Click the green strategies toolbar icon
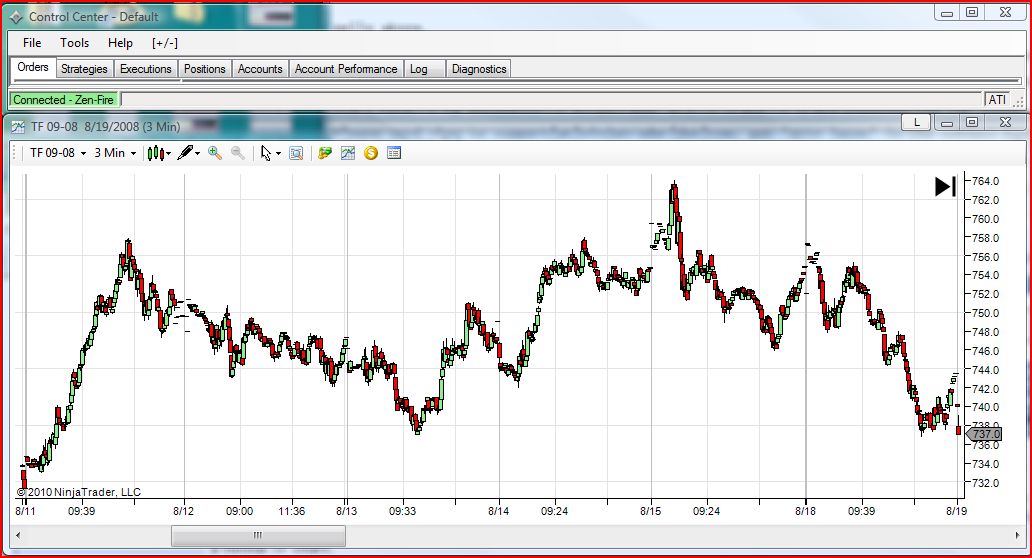Image resolution: width=1032 pixels, height=558 pixels. (x=324, y=153)
